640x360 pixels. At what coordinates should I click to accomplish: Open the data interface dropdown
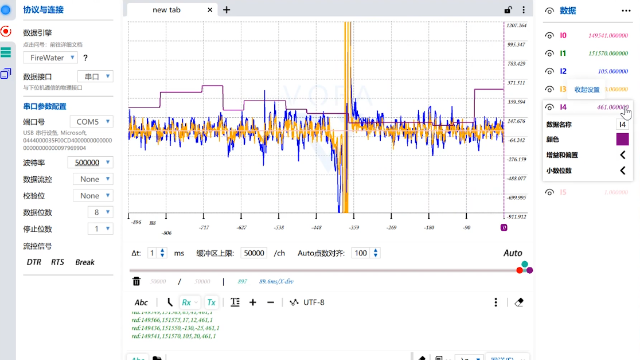coord(95,76)
